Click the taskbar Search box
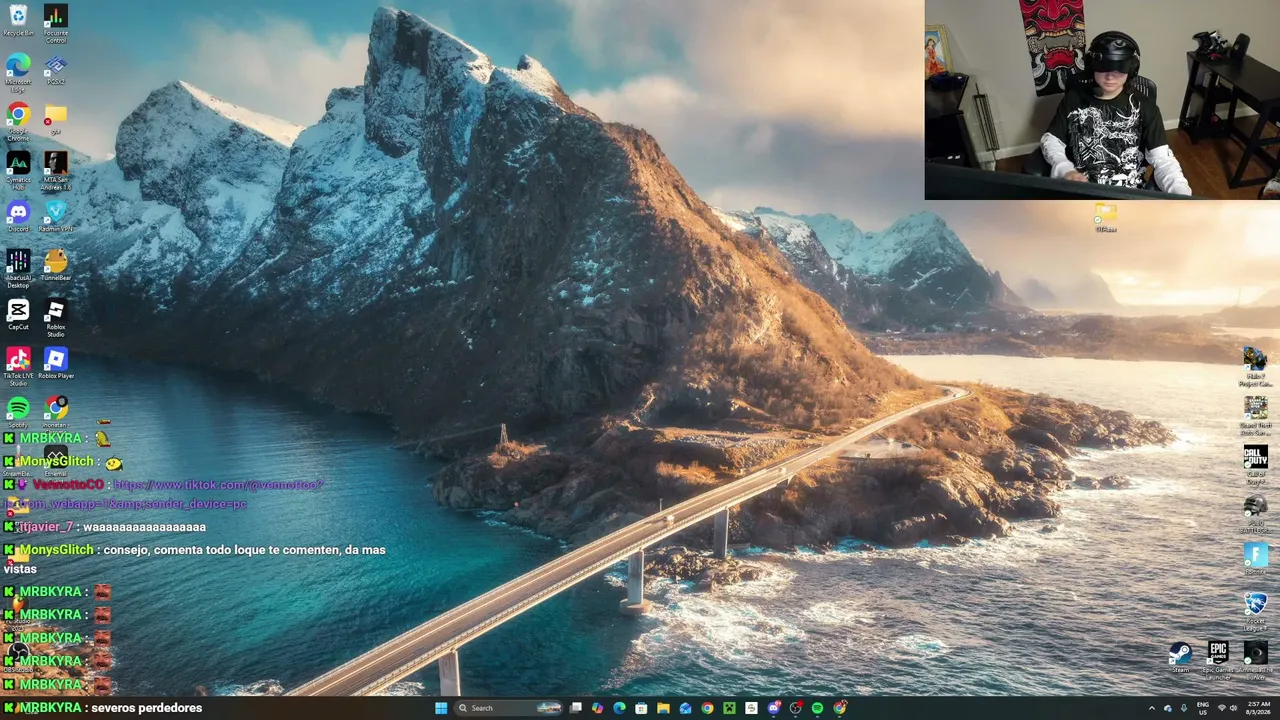The height and width of the screenshot is (720, 1280). tap(509, 708)
